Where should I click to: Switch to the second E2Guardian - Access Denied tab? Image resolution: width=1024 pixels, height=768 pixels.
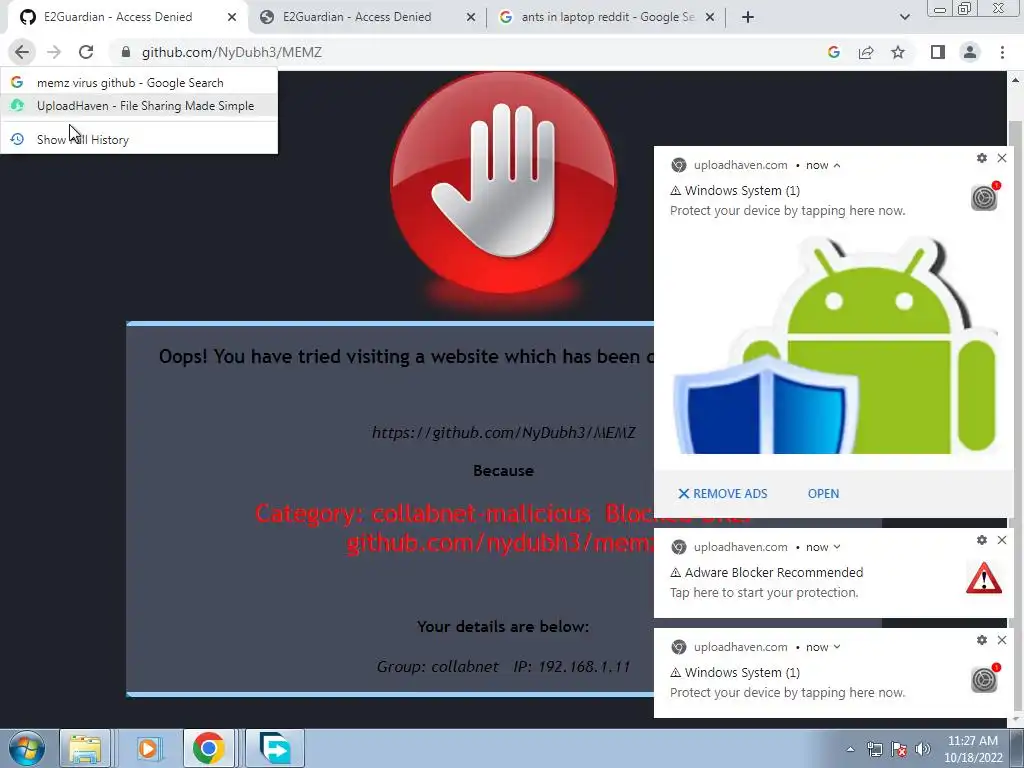[x=357, y=17]
